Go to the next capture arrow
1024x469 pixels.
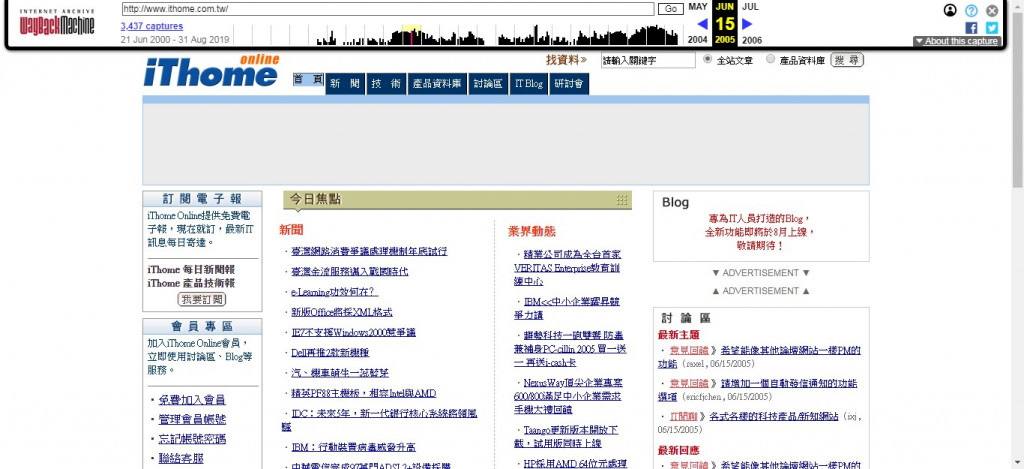click(x=747, y=24)
